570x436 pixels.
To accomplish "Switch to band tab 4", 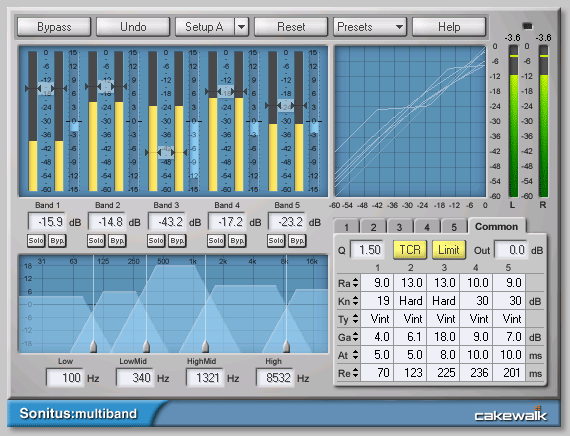I will coord(427,227).
